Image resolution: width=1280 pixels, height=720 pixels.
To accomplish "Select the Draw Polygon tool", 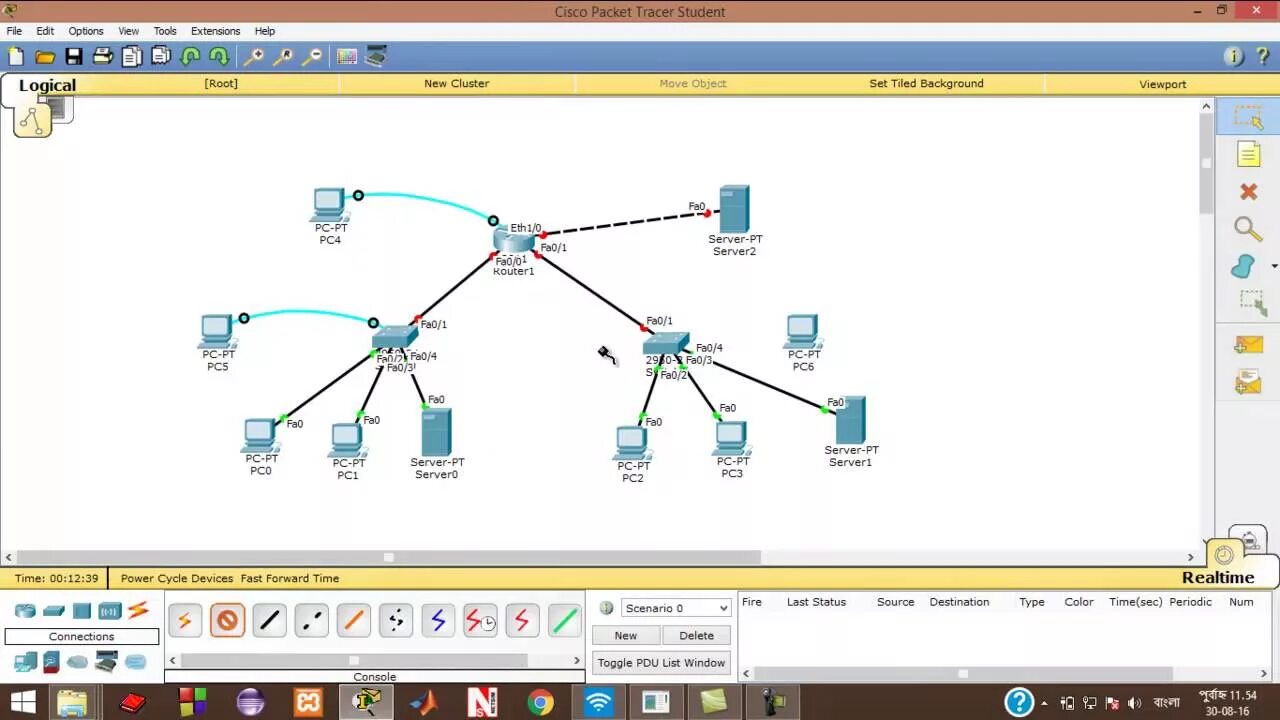I will tap(1243, 266).
